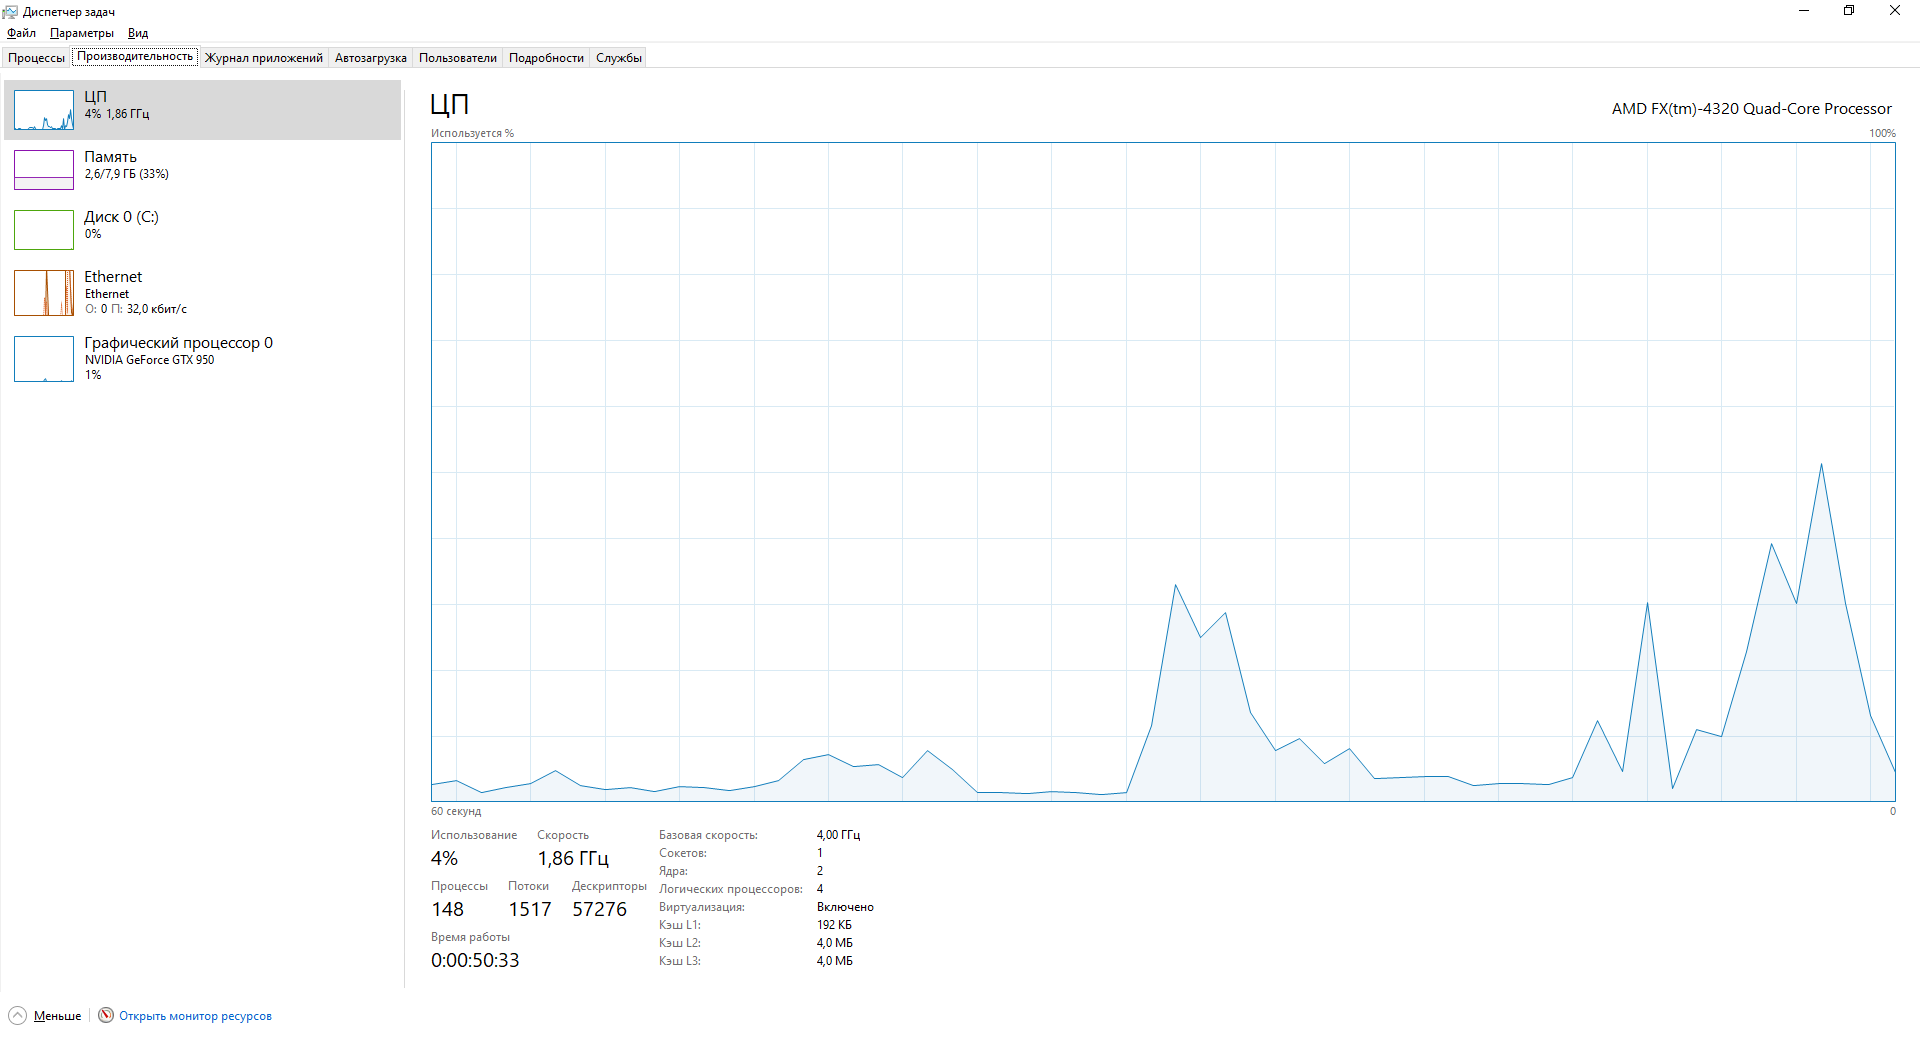This screenshot has width=1920, height=1040.
Task: Click the resource monitor icon
Action: click(x=106, y=1015)
